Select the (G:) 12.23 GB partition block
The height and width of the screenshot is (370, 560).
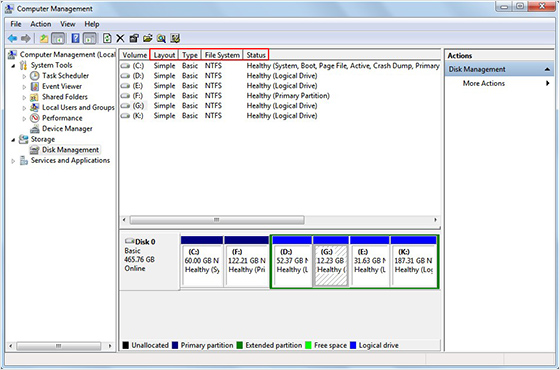331,261
